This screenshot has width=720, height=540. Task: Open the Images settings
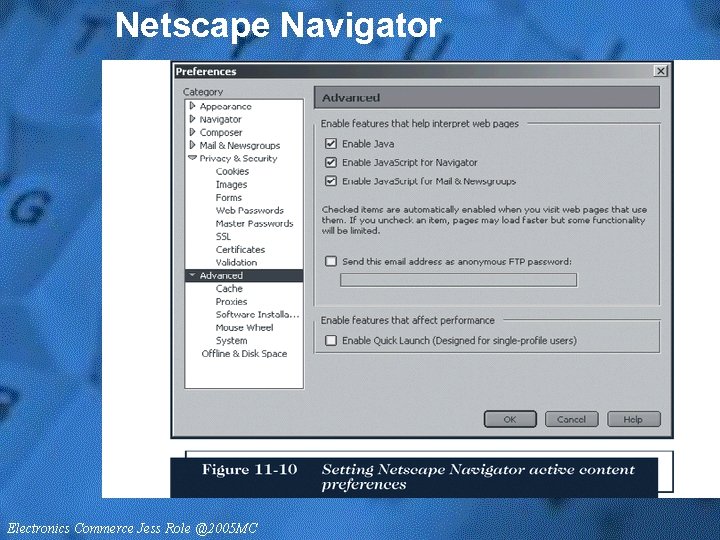[x=231, y=185]
